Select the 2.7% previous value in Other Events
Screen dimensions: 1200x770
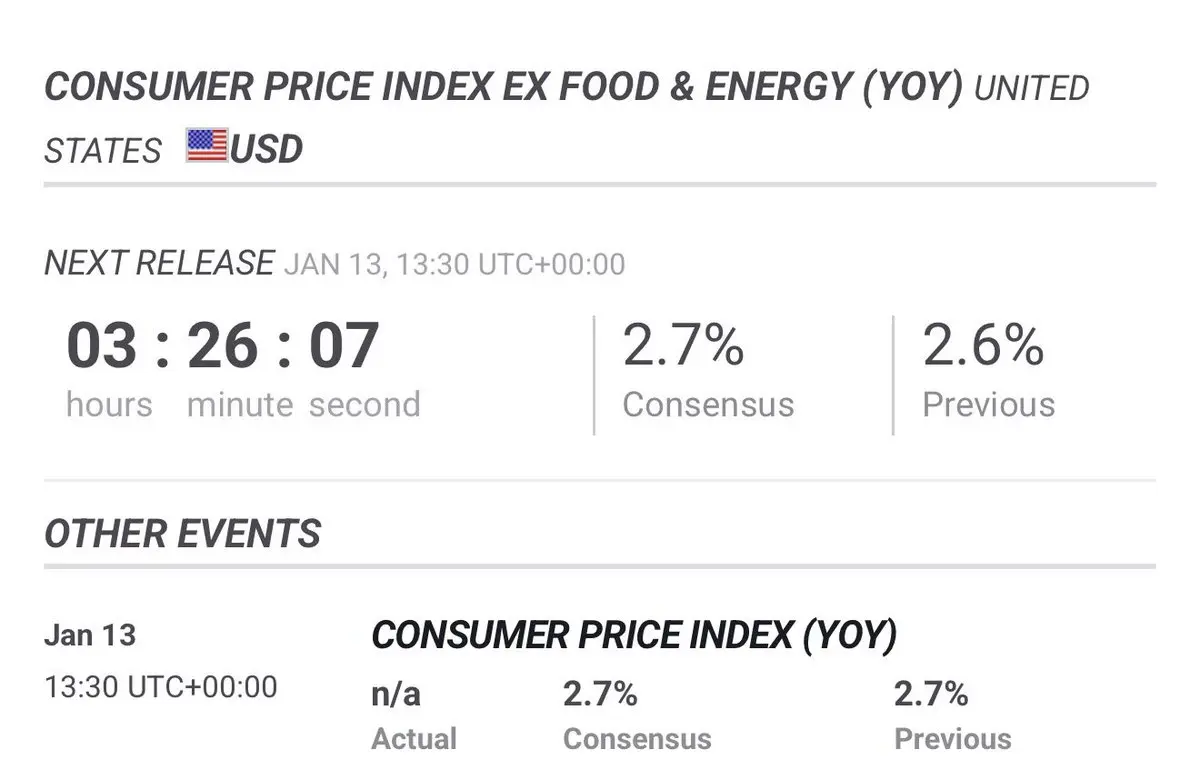pos(931,693)
